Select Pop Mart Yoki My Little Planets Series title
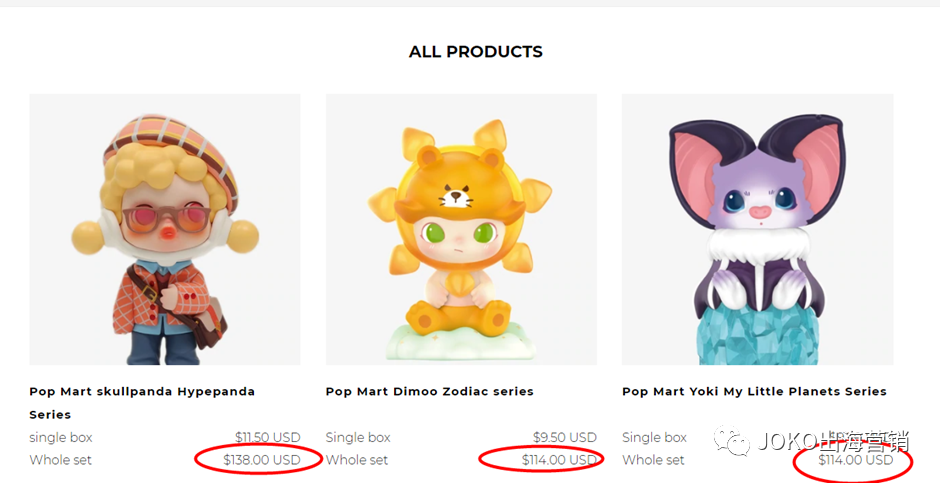Screen dimensions: 940x483 coord(754,391)
